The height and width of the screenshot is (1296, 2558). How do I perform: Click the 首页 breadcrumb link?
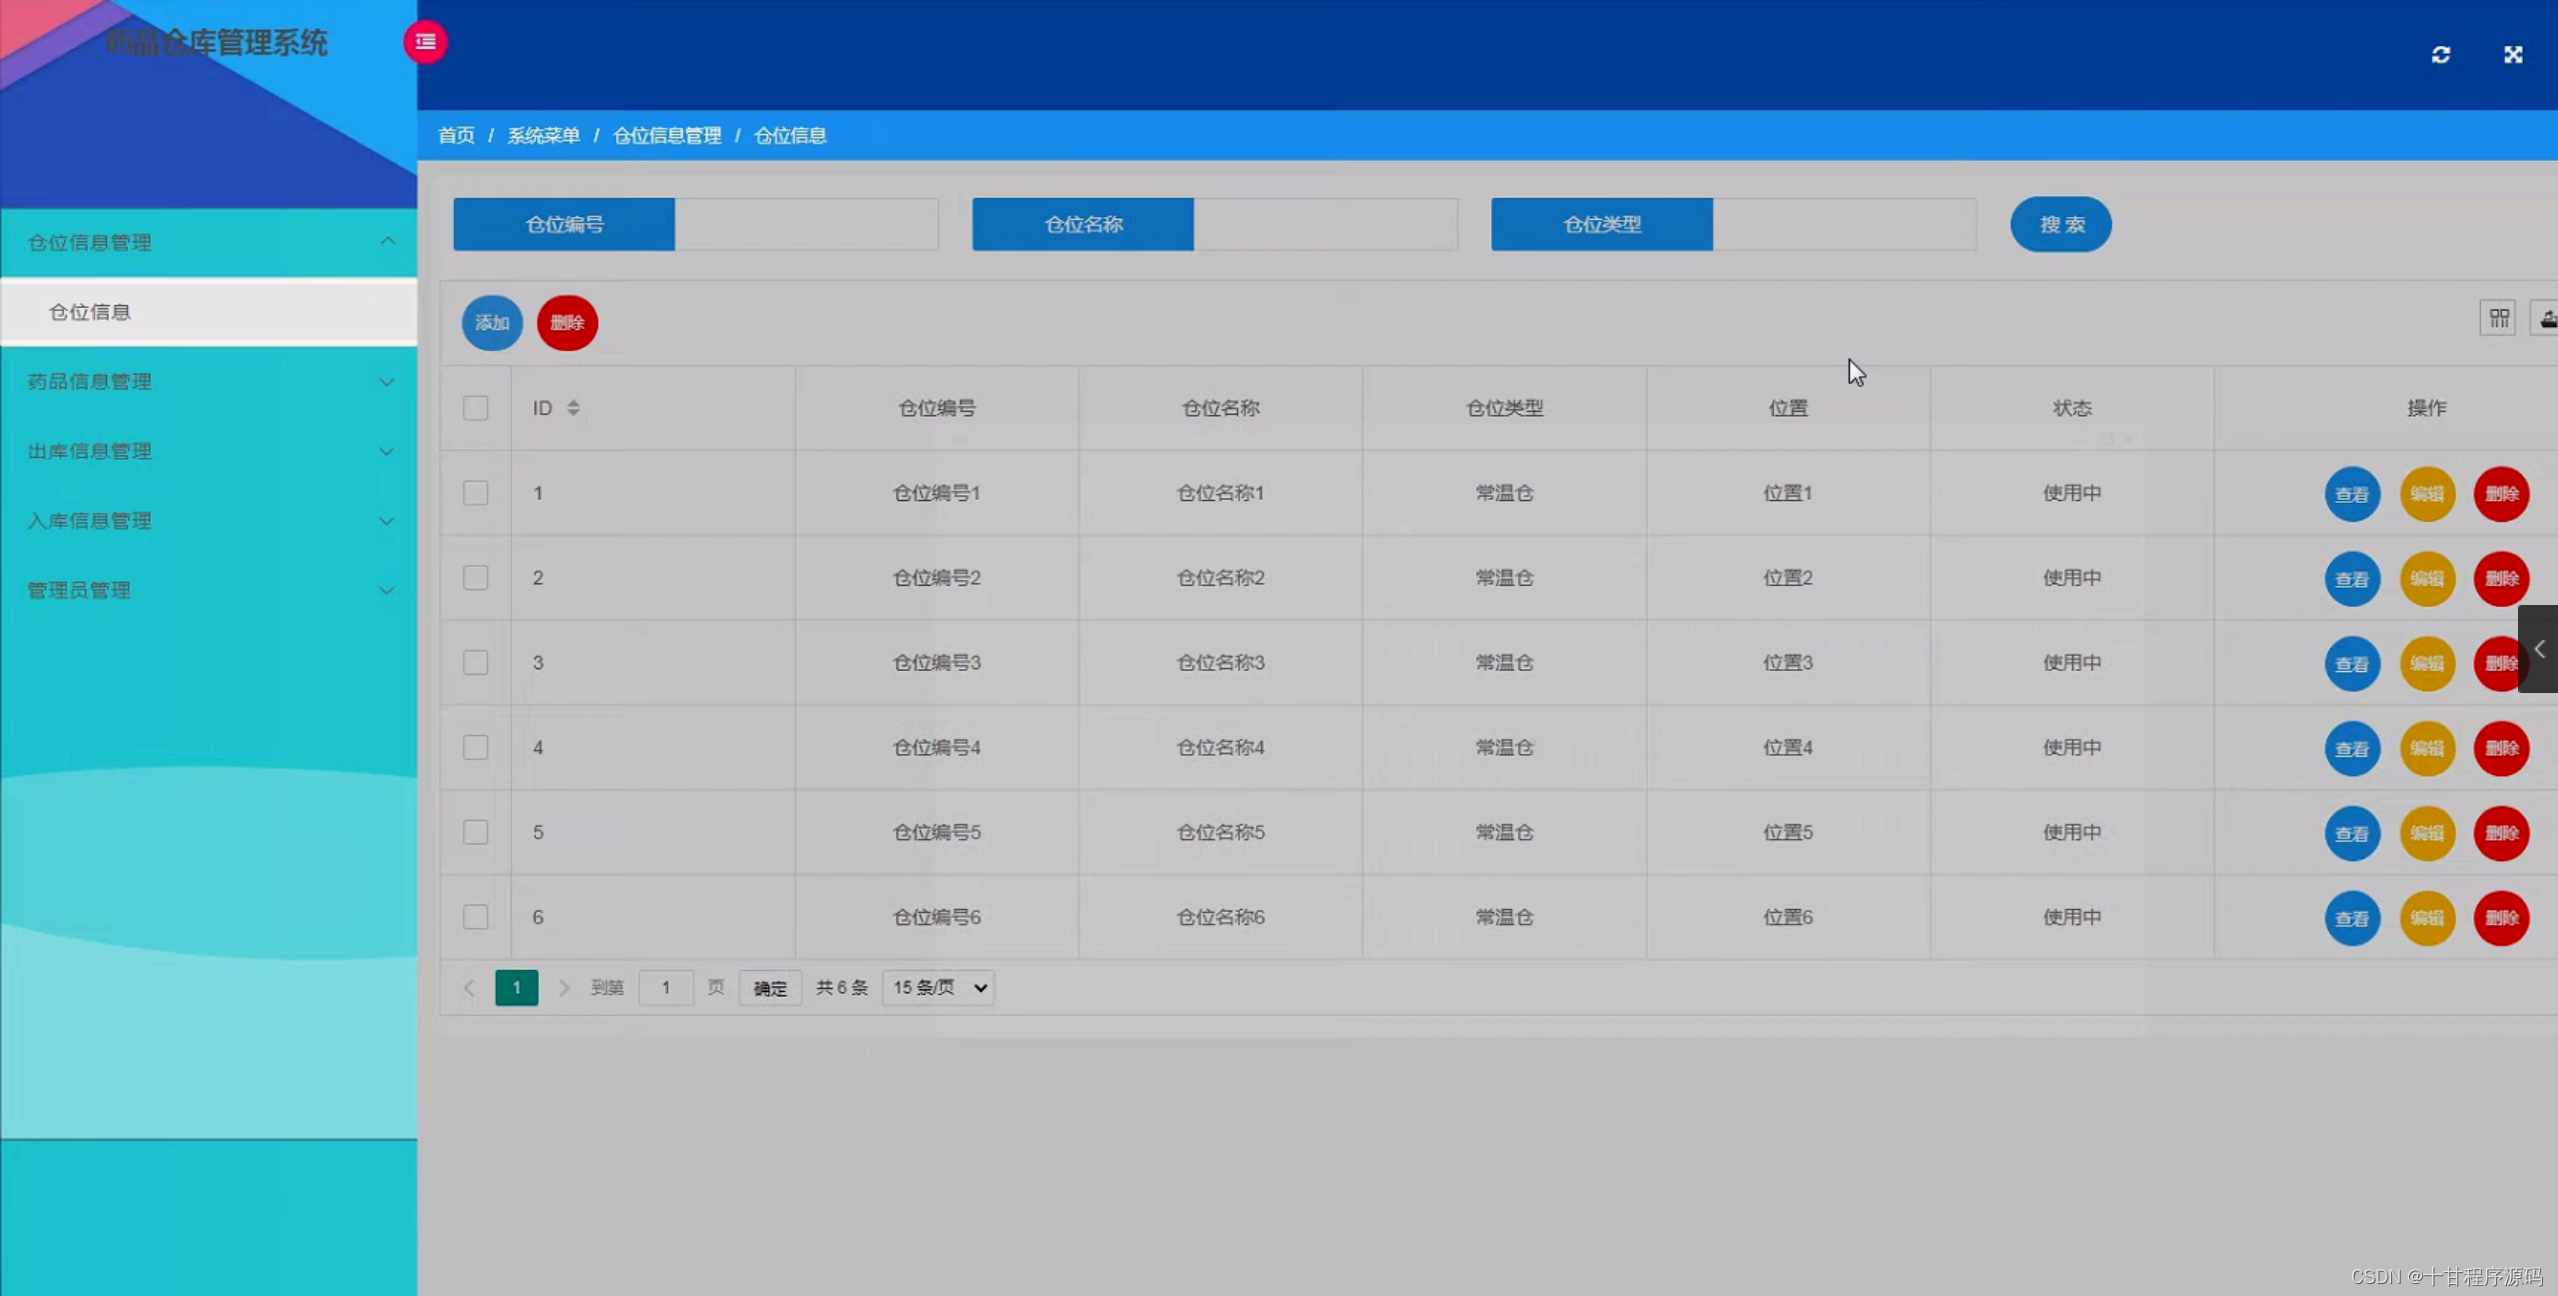click(455, 135)
